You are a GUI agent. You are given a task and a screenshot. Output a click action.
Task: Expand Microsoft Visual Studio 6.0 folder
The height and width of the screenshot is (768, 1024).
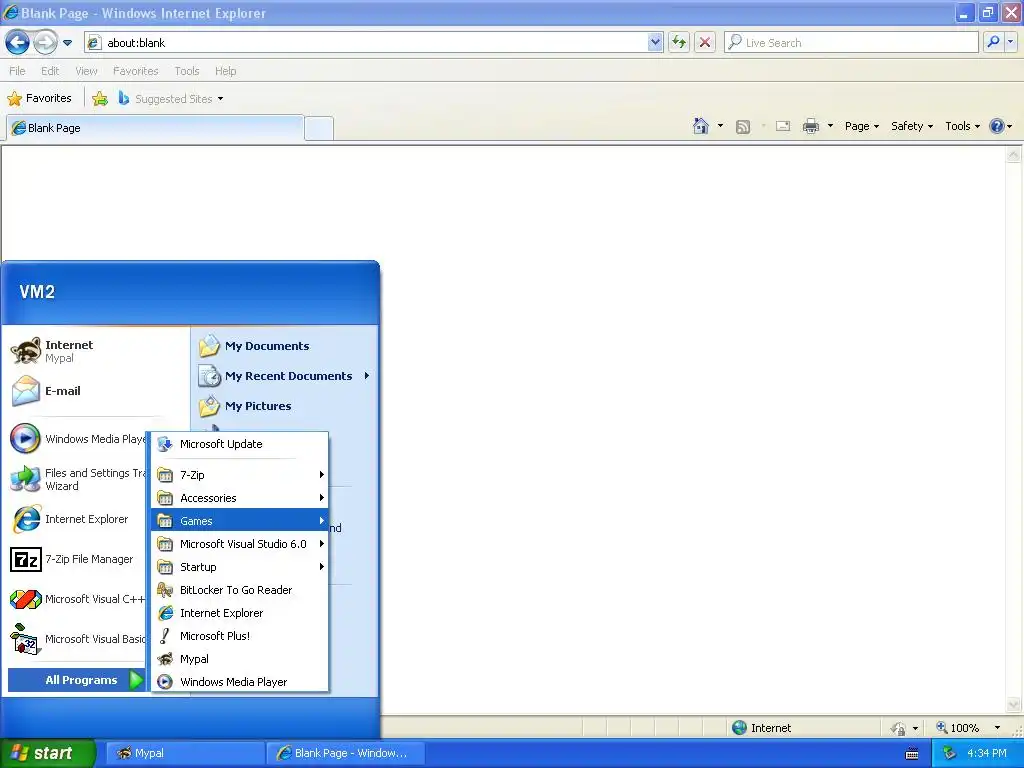click(x=240, y=544)
